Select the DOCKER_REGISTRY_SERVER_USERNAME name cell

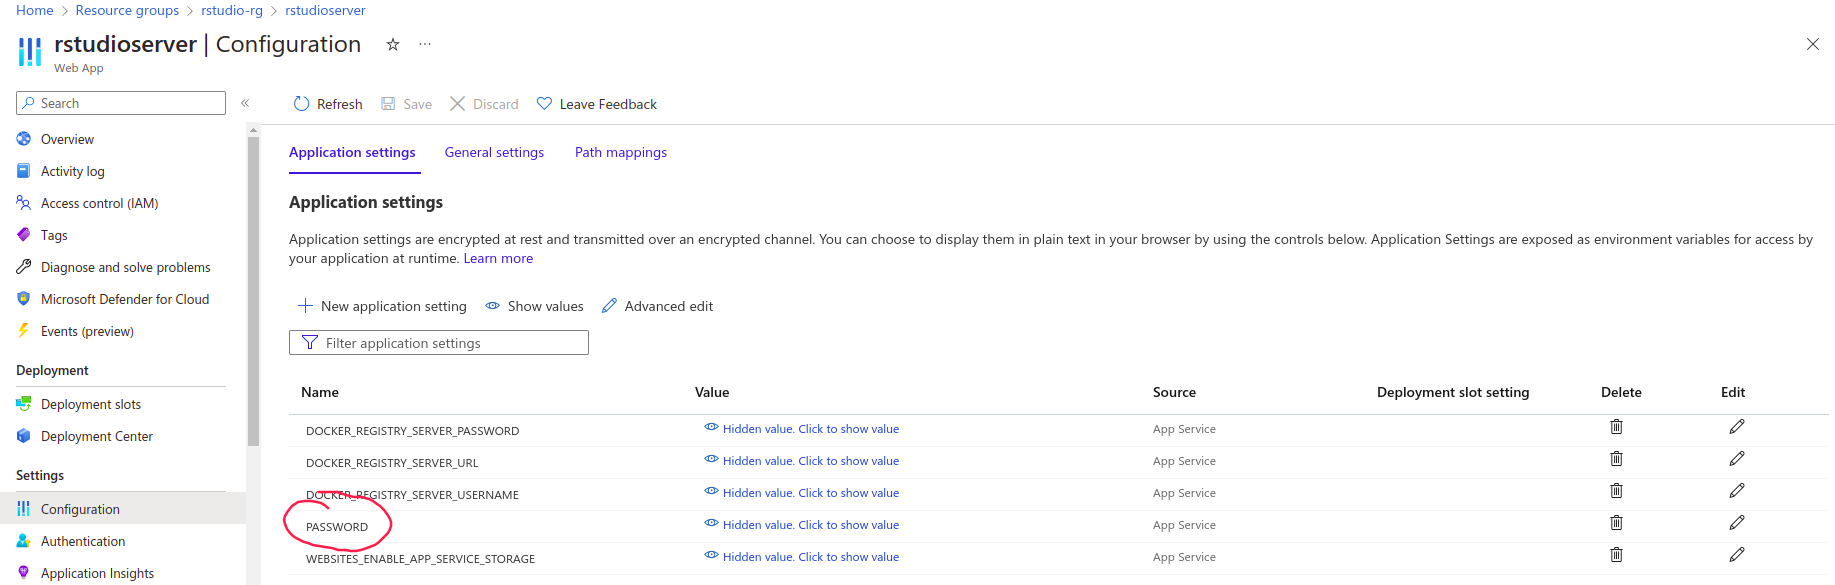point(412,495)
